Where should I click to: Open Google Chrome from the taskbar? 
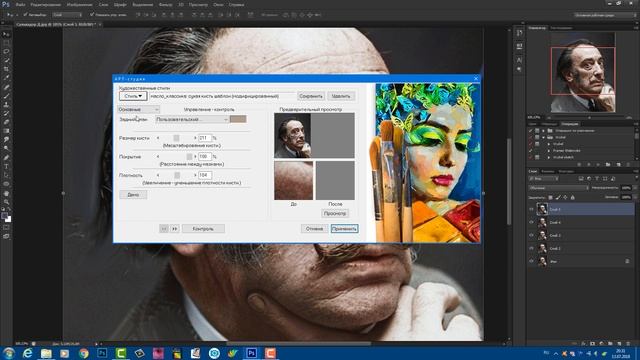coord(83,353)
